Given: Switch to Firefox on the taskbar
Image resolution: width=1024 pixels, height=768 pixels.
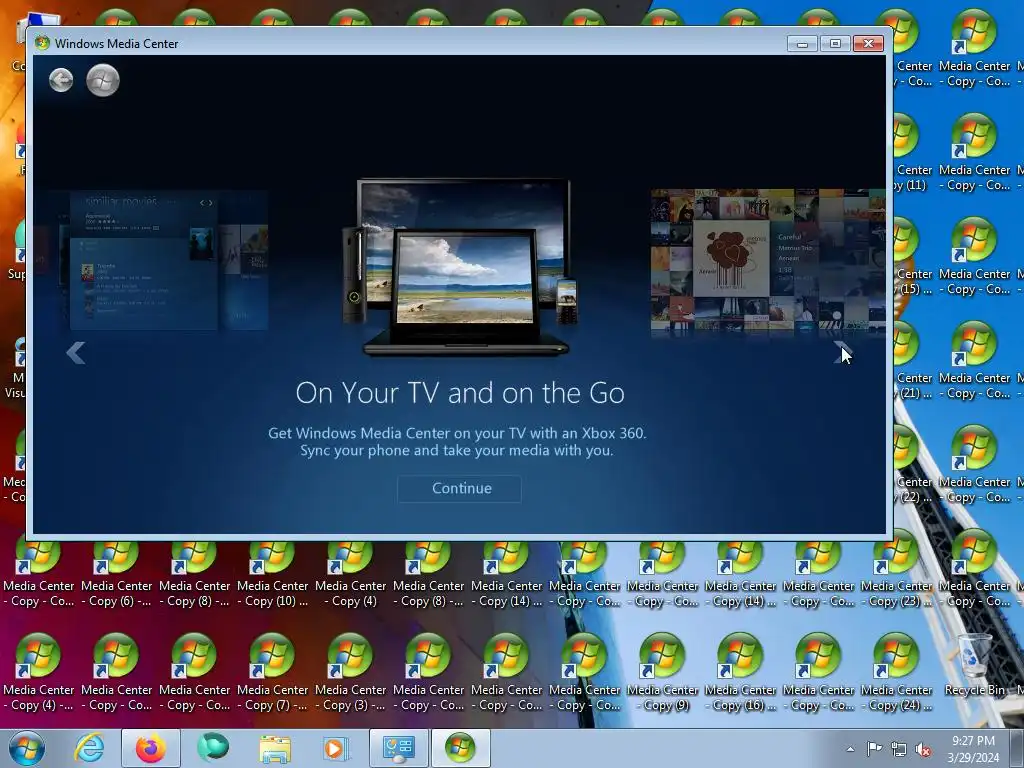Looking at the screenshot, I should coord(150,748).
